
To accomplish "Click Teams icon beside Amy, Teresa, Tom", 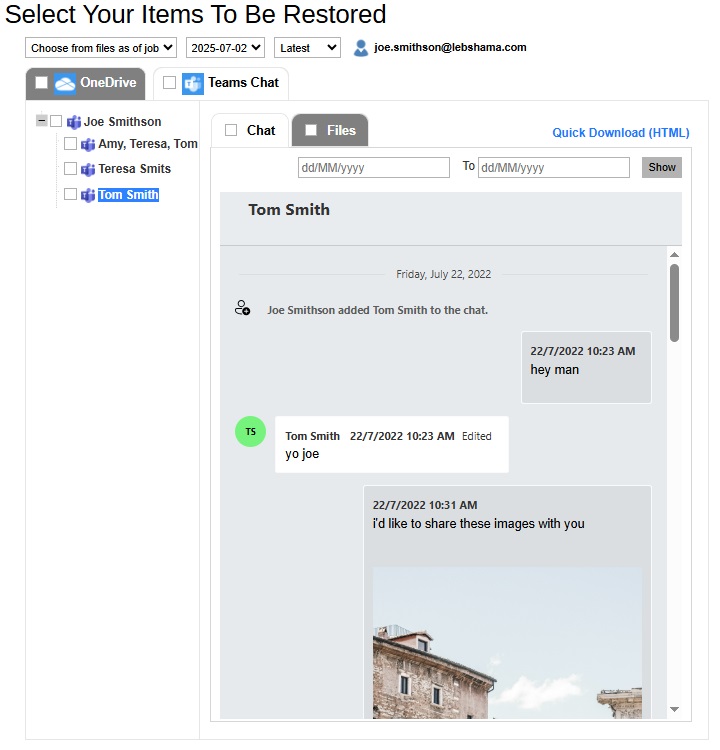I will [x=88, y=144].
